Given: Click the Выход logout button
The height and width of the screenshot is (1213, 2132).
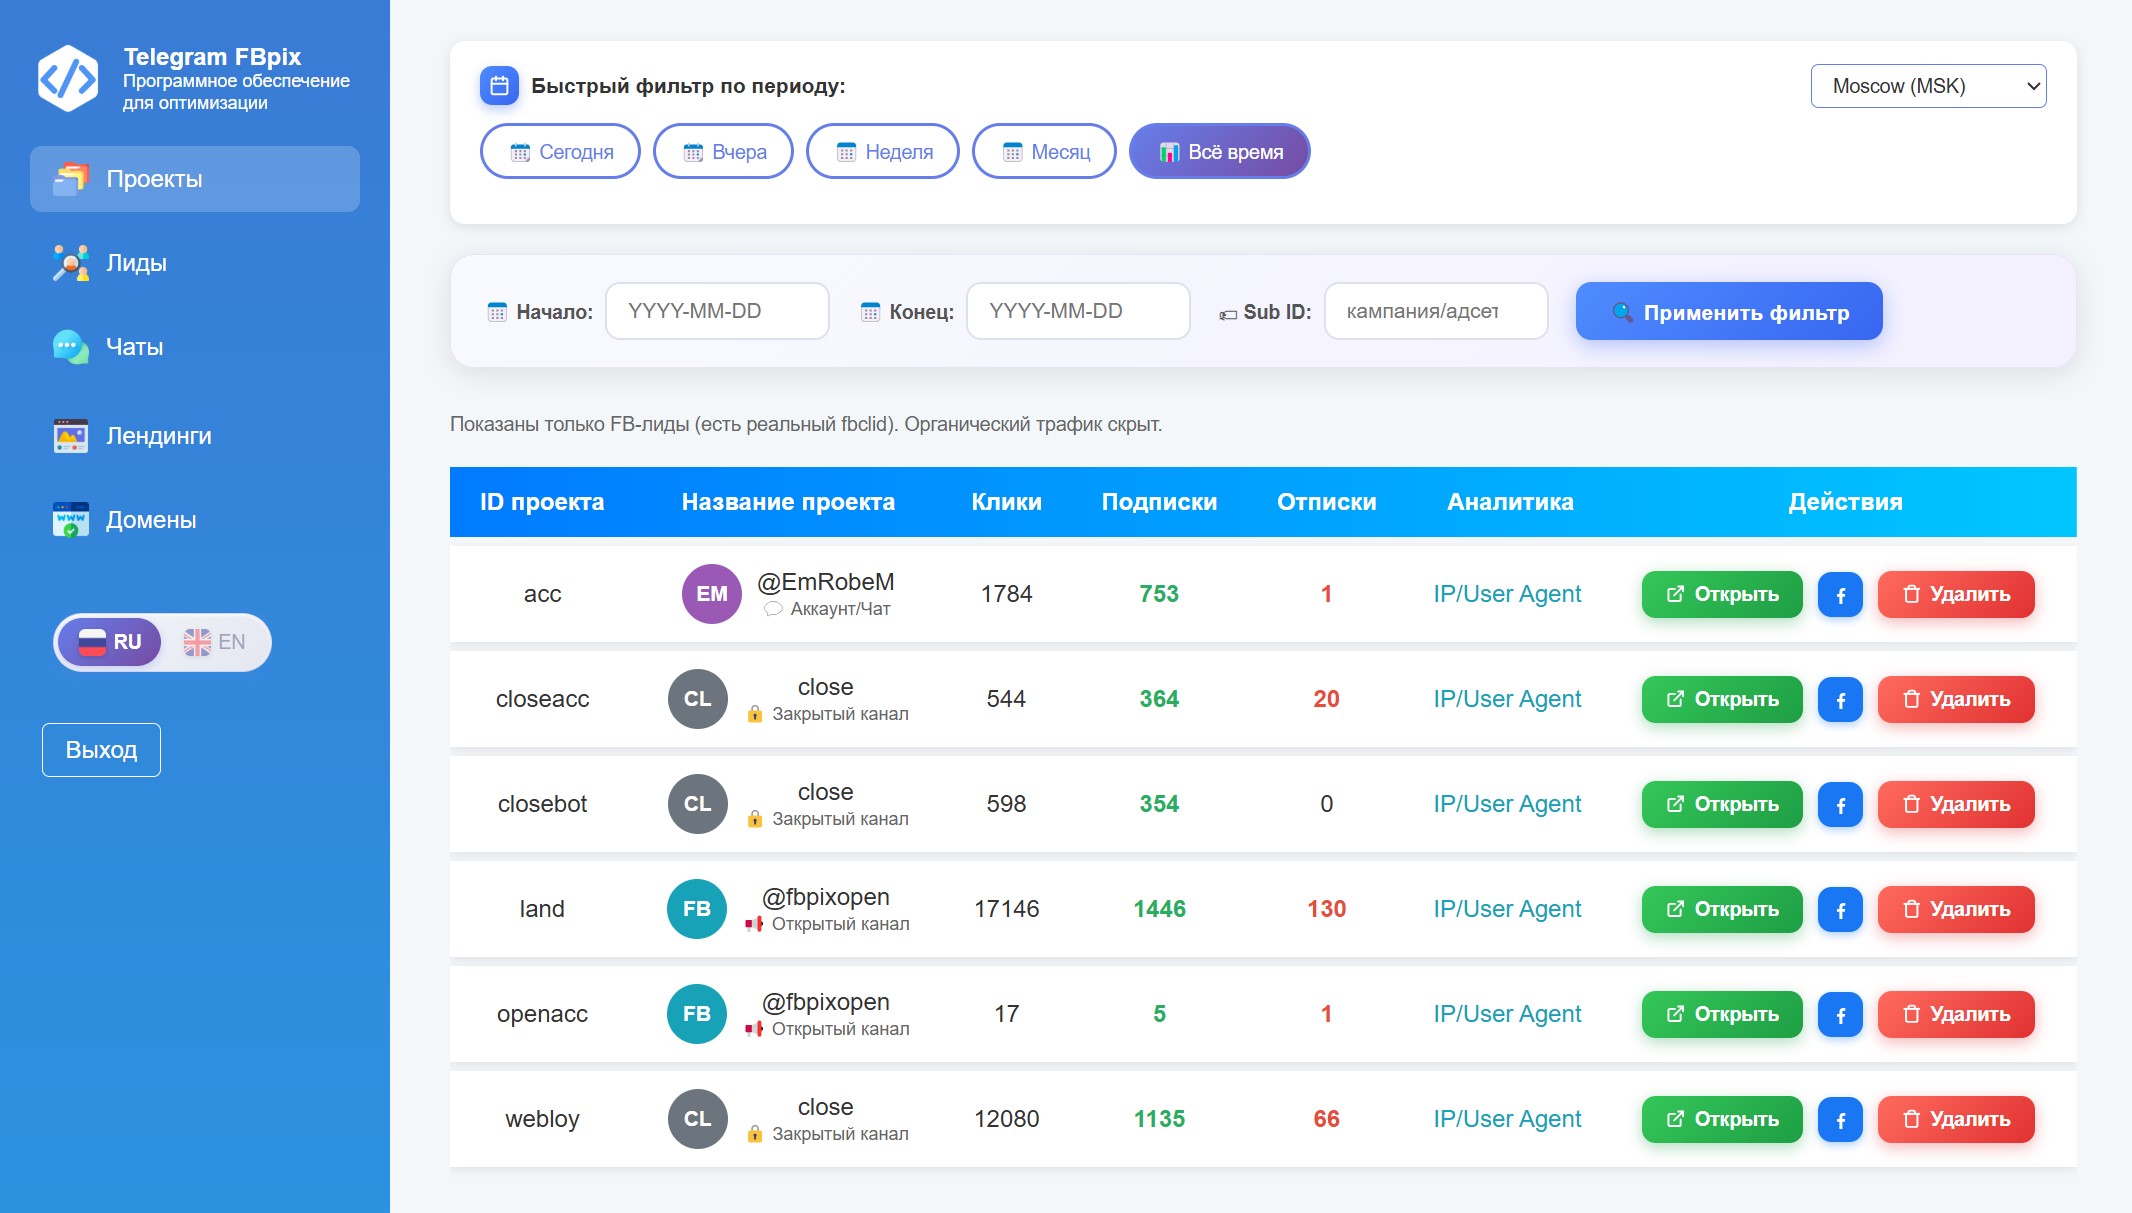Looking at the screenshot, I should [101, 750].
